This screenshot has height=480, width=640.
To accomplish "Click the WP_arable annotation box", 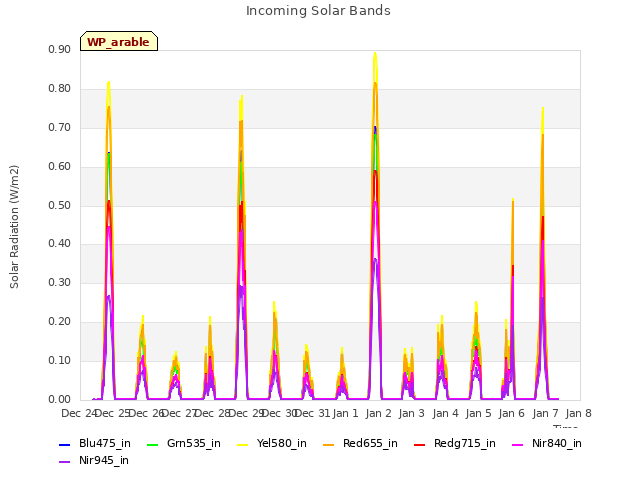I will [119, 41].
